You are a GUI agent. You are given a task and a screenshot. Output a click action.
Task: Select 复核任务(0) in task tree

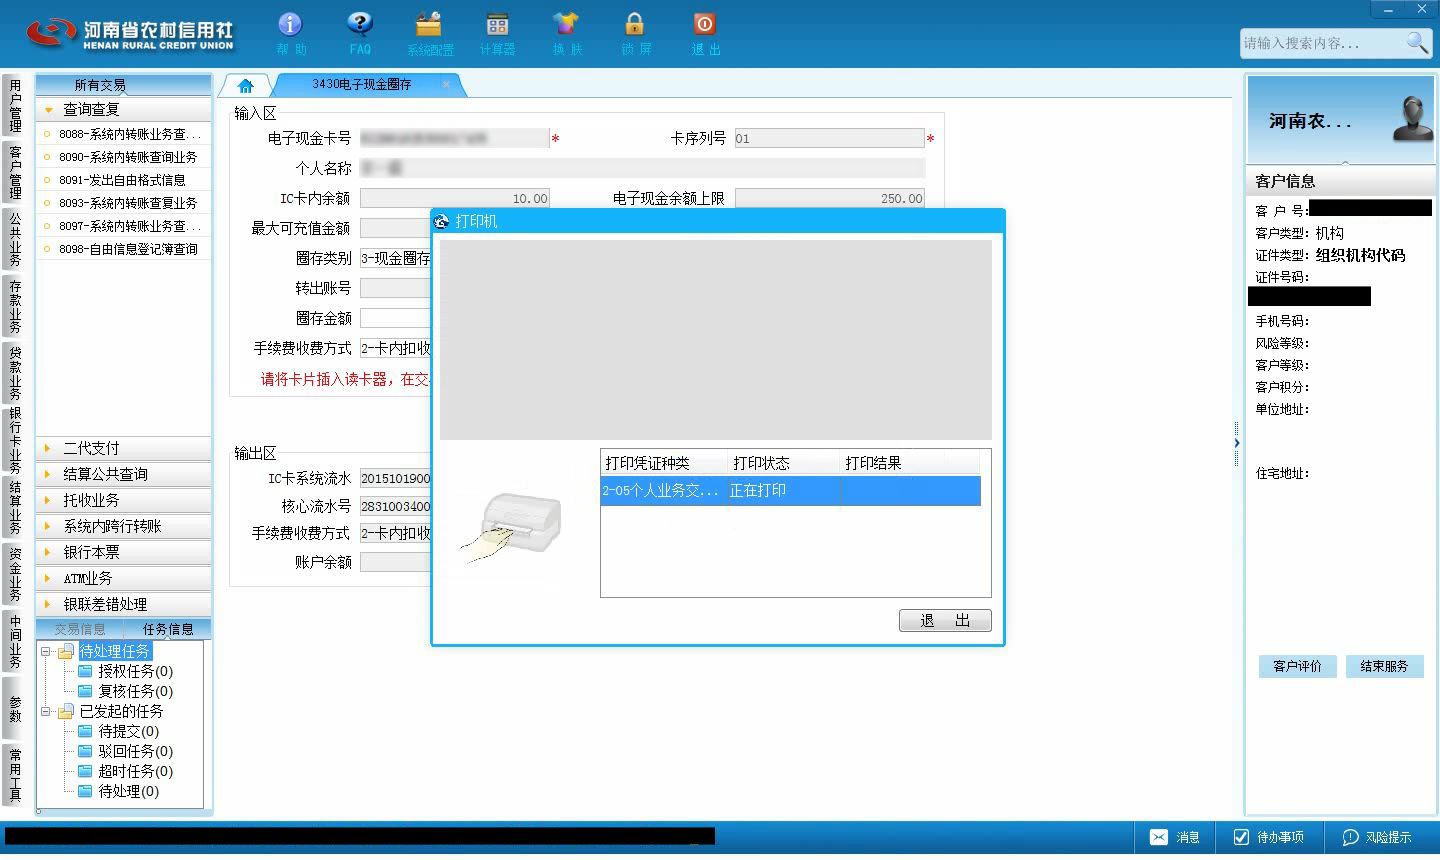[x=135, y=691]
